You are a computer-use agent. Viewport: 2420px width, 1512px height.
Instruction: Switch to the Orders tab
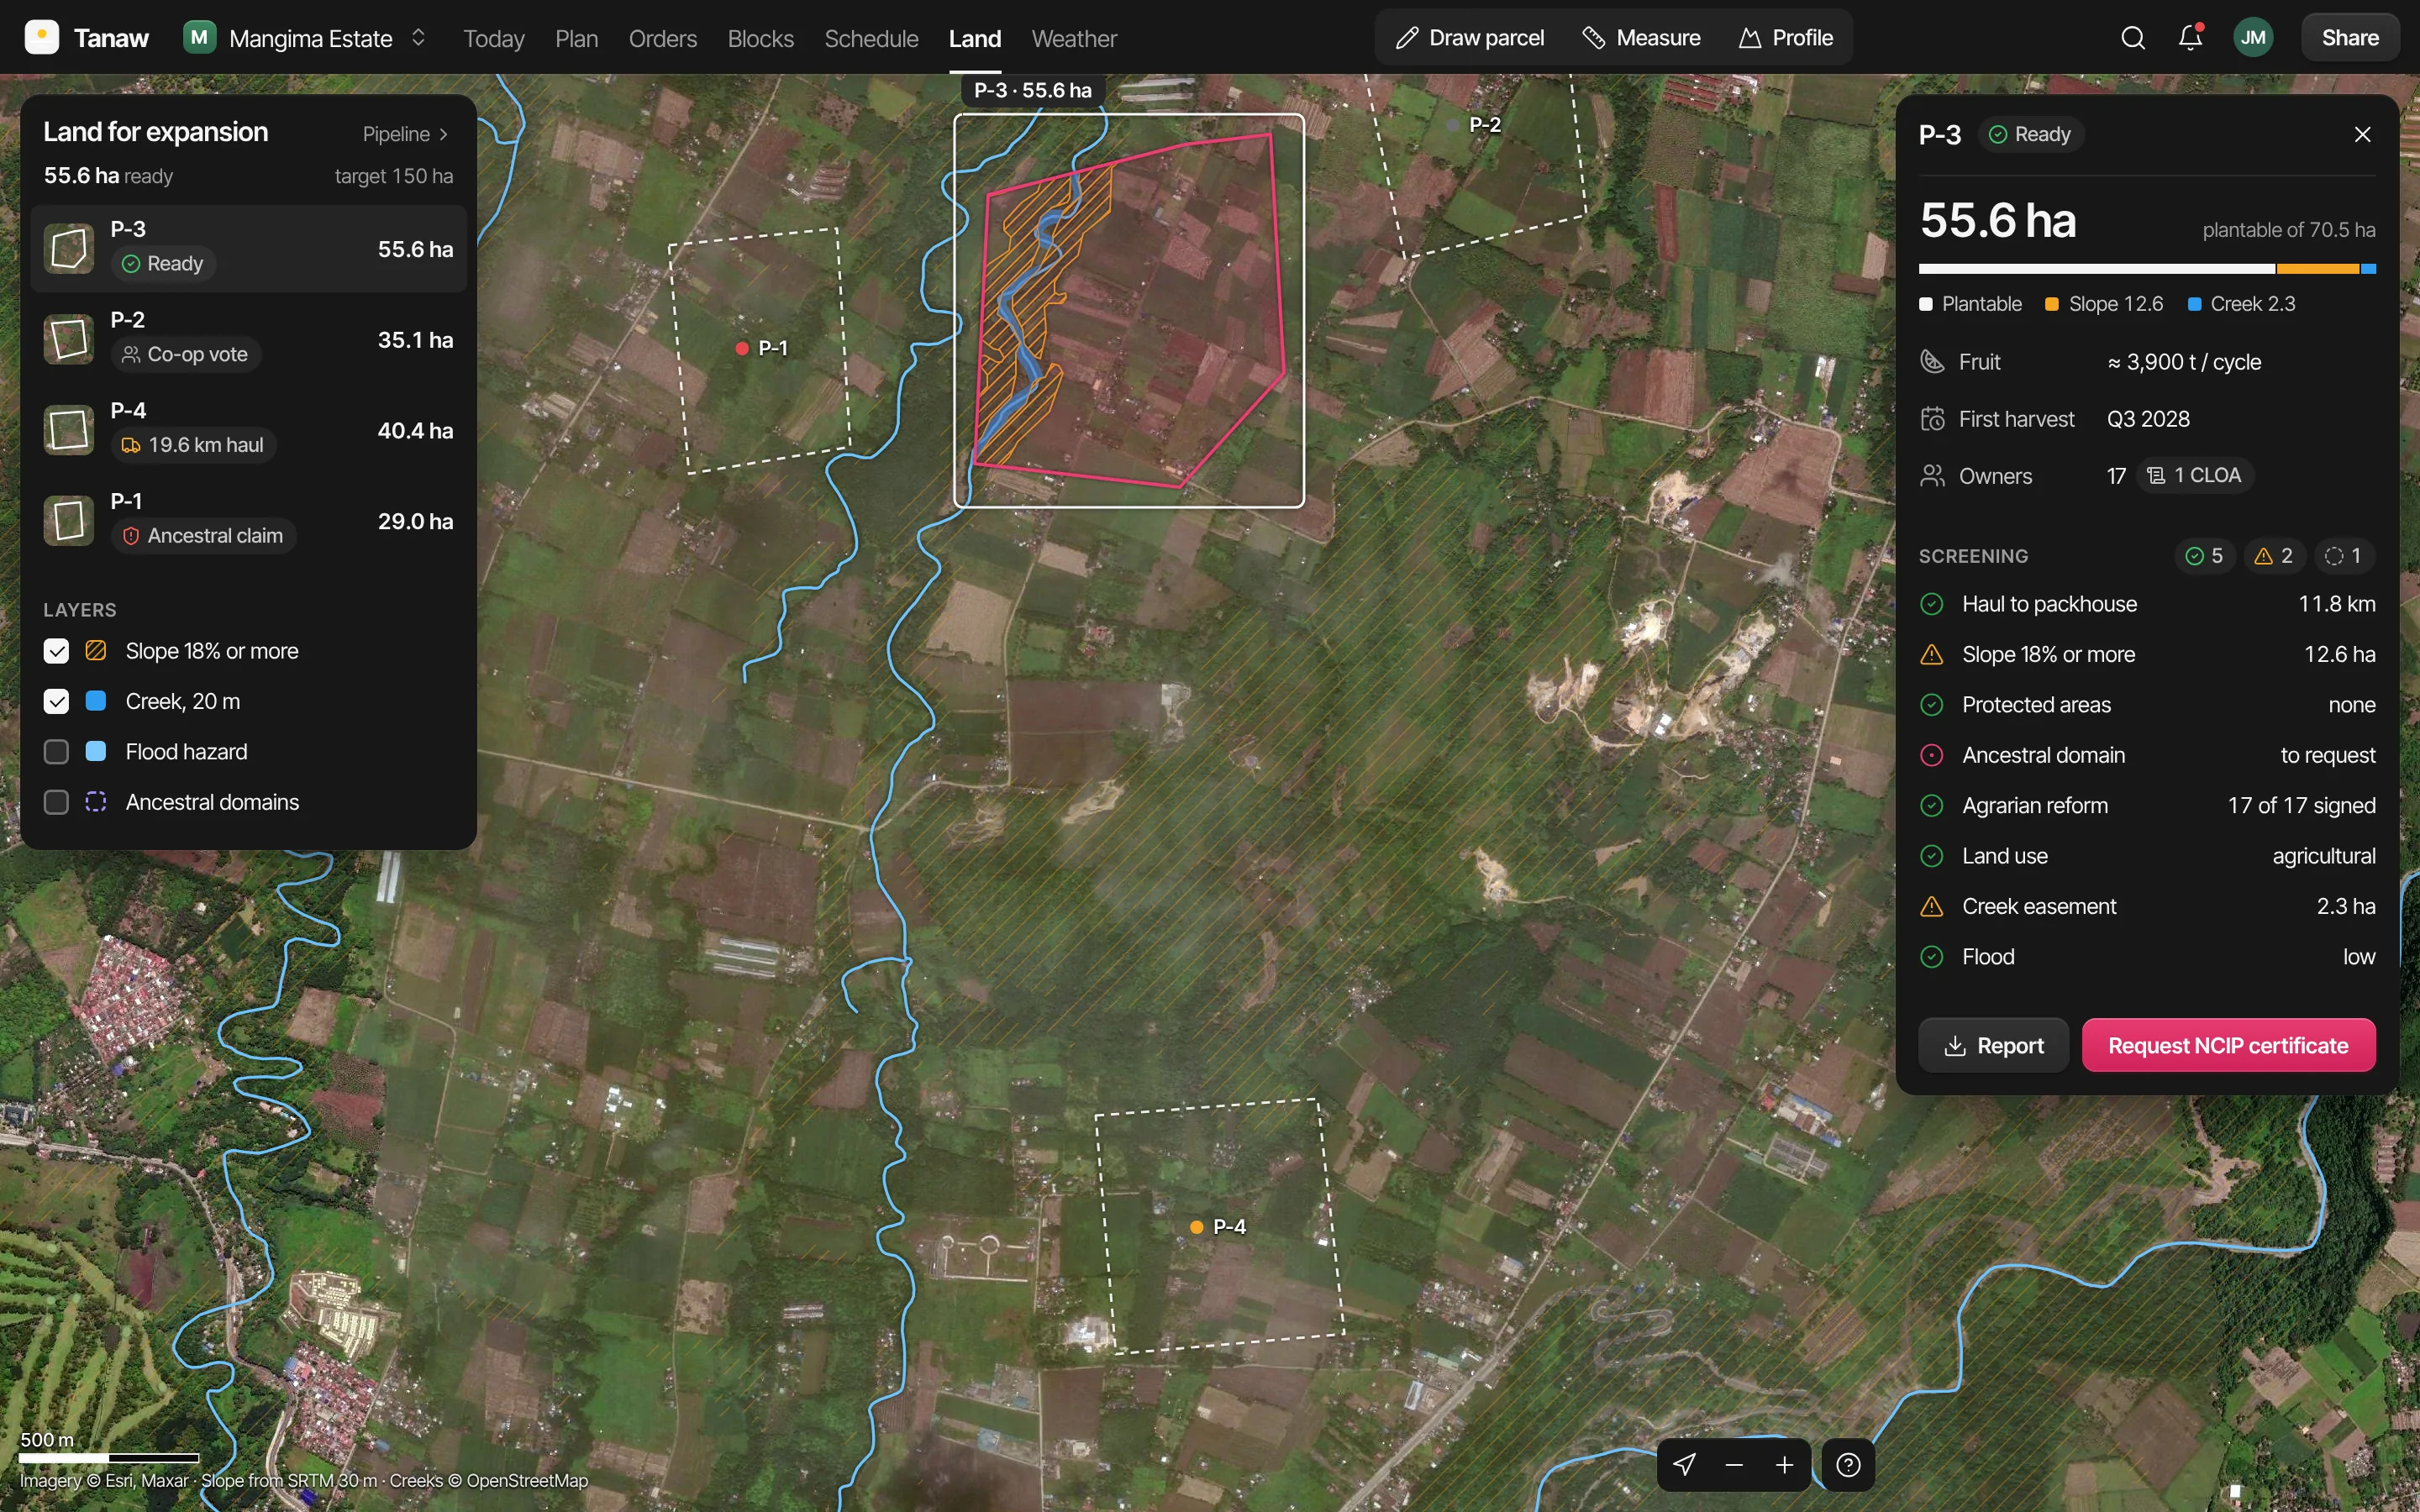(x=662, y=38)
